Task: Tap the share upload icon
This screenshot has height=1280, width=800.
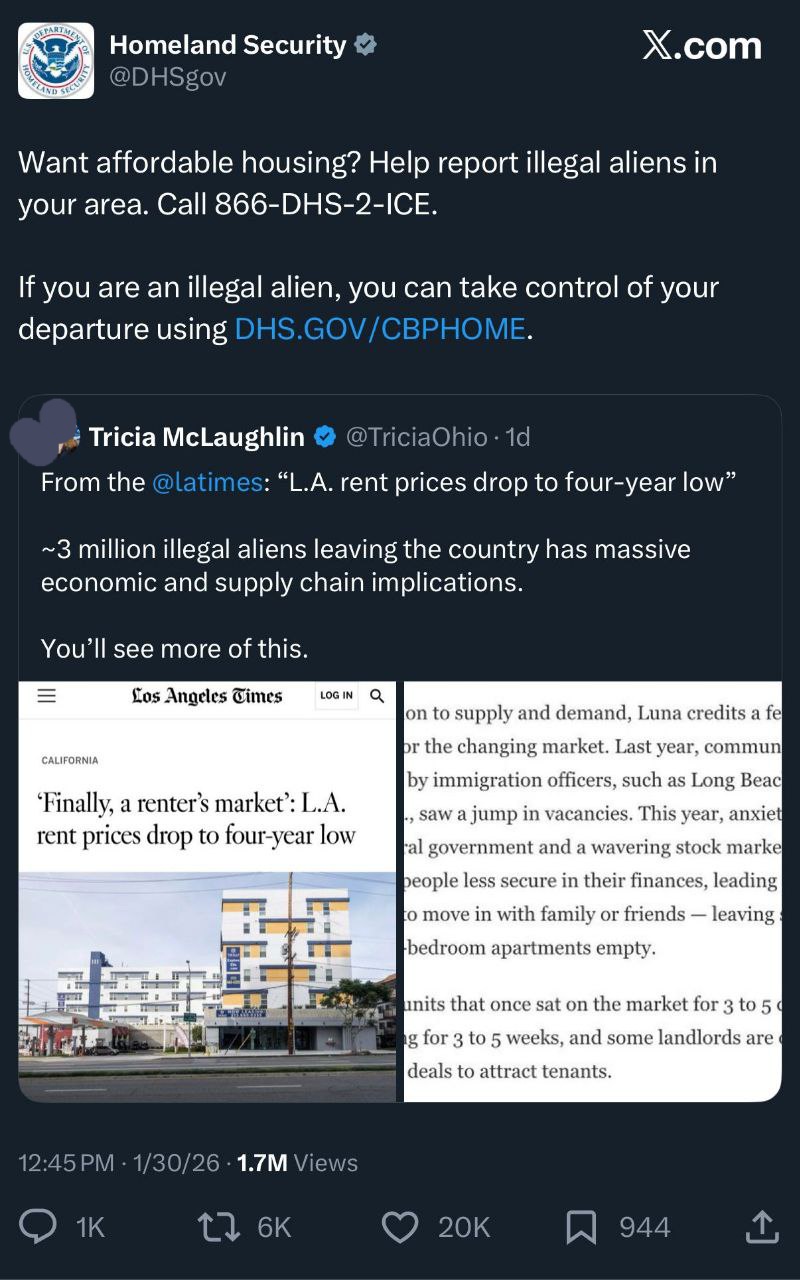Action: [761, 1226]
